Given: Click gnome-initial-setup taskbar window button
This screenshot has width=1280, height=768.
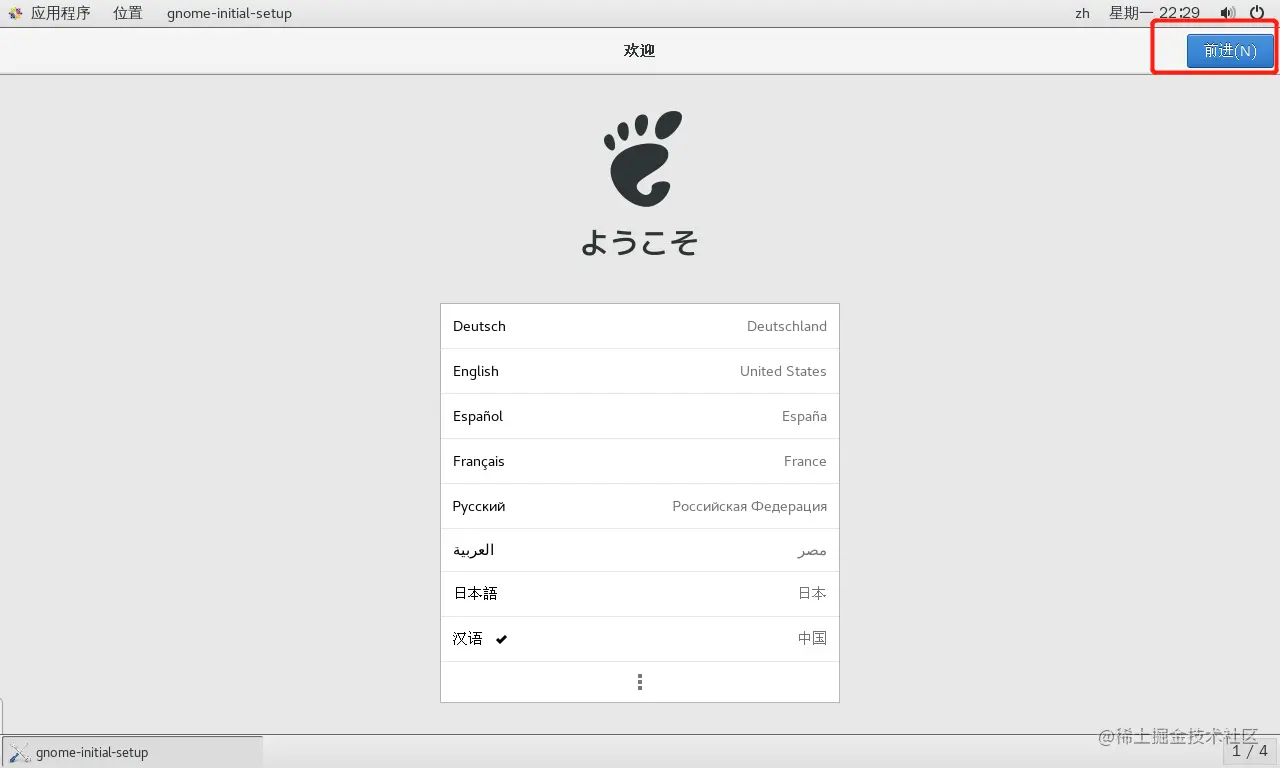Looking at the screenshot, I should [133, 752].
